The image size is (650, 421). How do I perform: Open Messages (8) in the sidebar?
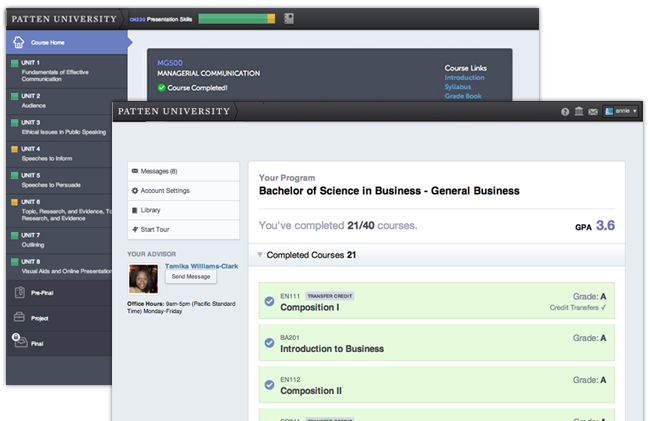[x=184, y=171]
